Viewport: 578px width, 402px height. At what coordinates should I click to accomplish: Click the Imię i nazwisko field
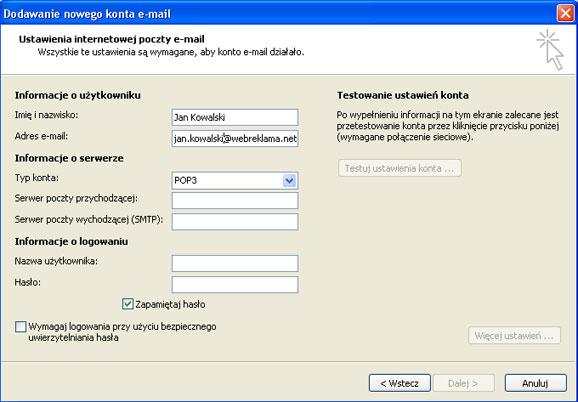tap(235, 118)
